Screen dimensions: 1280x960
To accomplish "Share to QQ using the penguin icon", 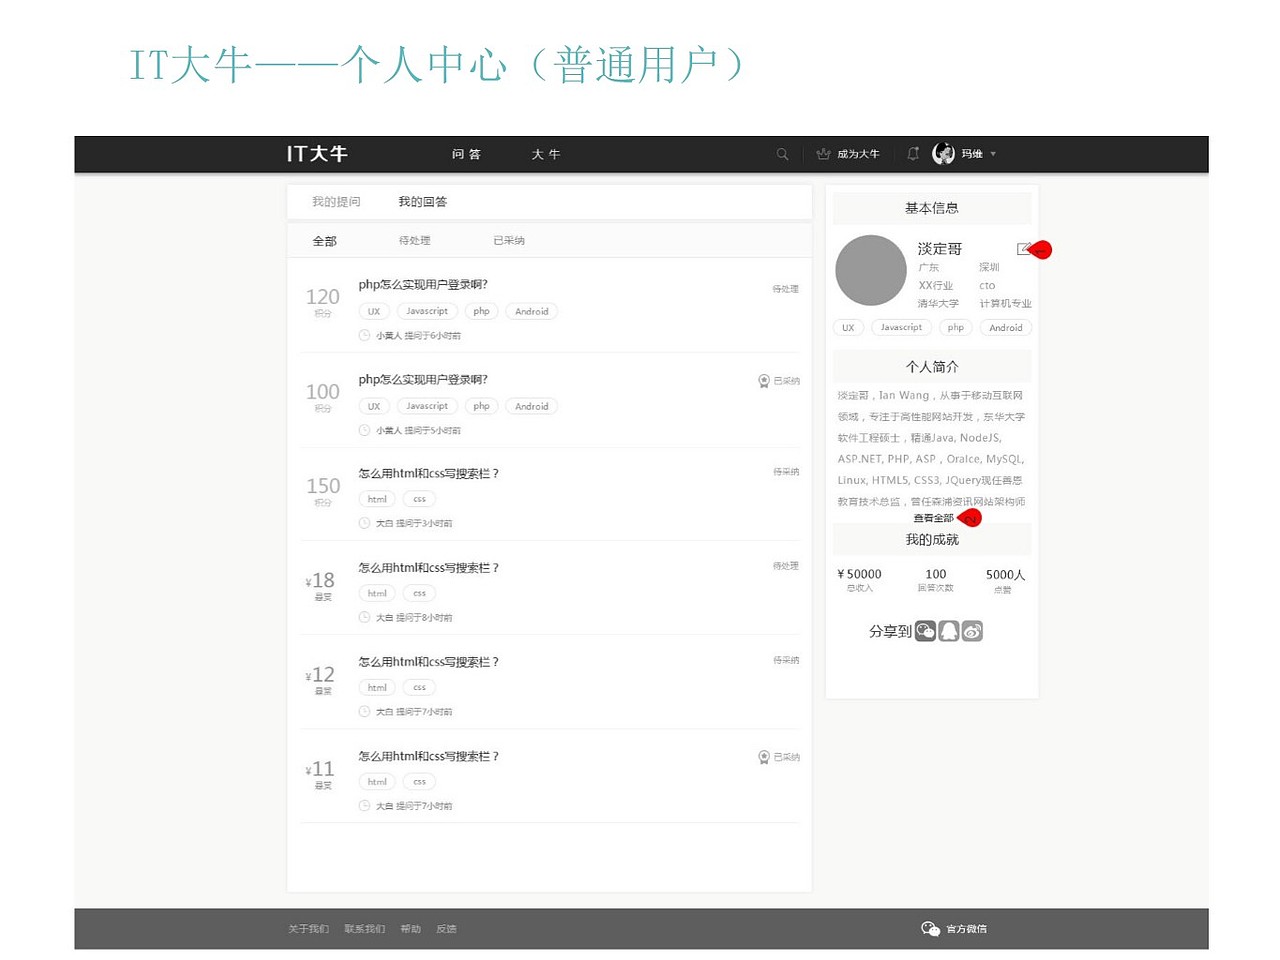I will click(949, 631).
